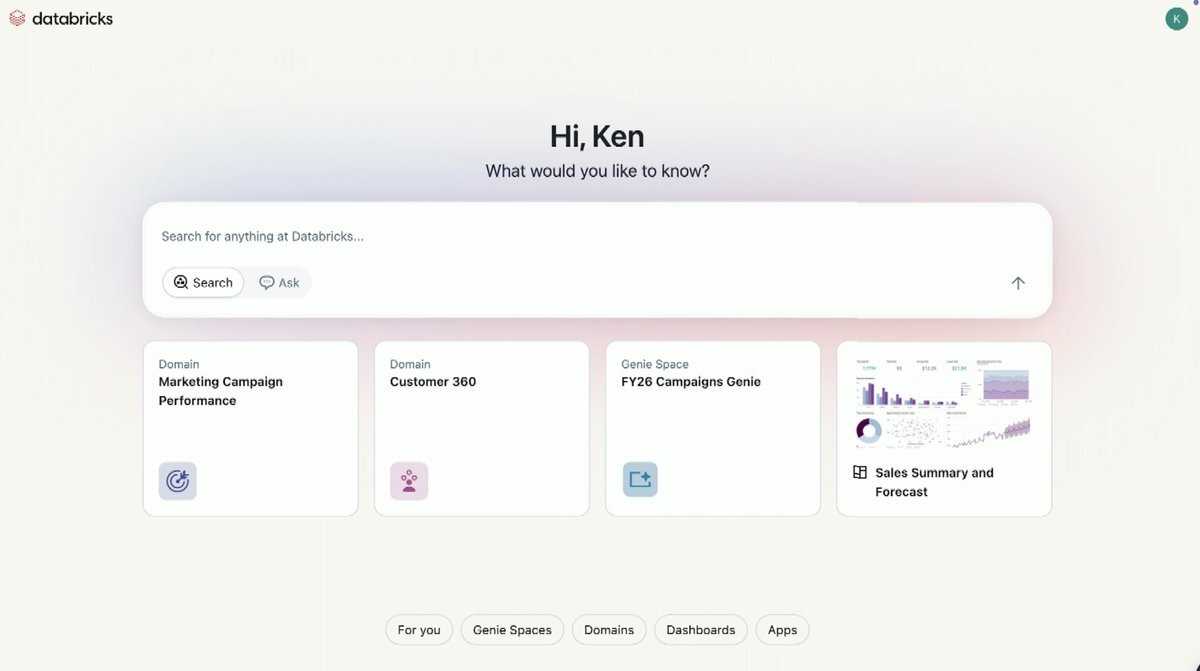Select the Apps filter

782,630
